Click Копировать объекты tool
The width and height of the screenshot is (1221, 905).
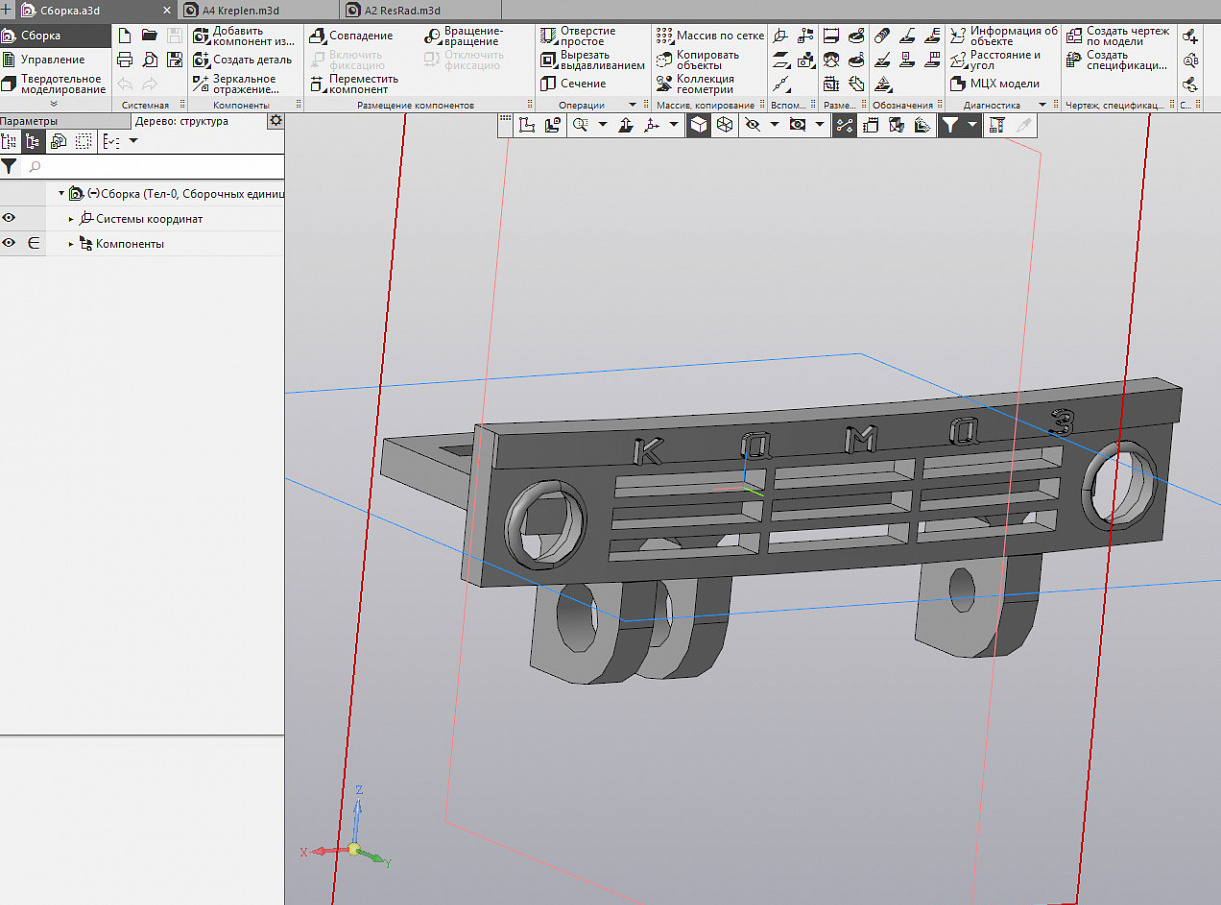coord(698,60)
